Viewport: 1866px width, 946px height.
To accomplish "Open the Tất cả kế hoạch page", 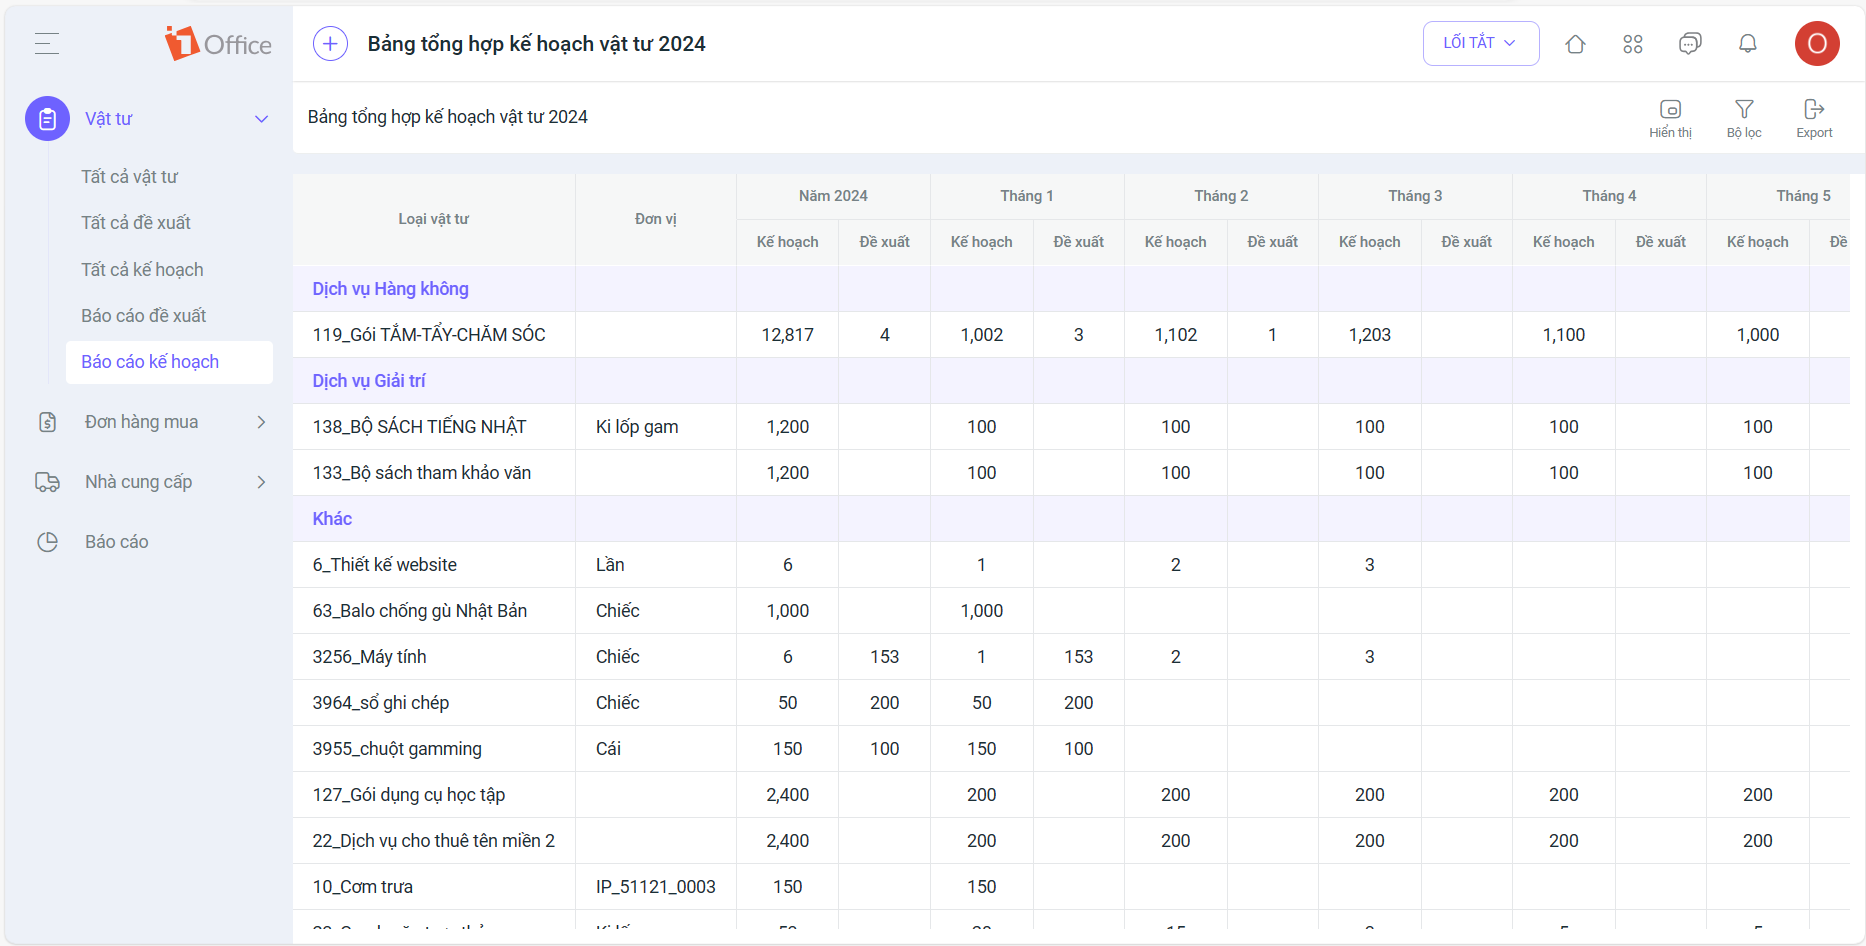I will (x=142, y=270).
